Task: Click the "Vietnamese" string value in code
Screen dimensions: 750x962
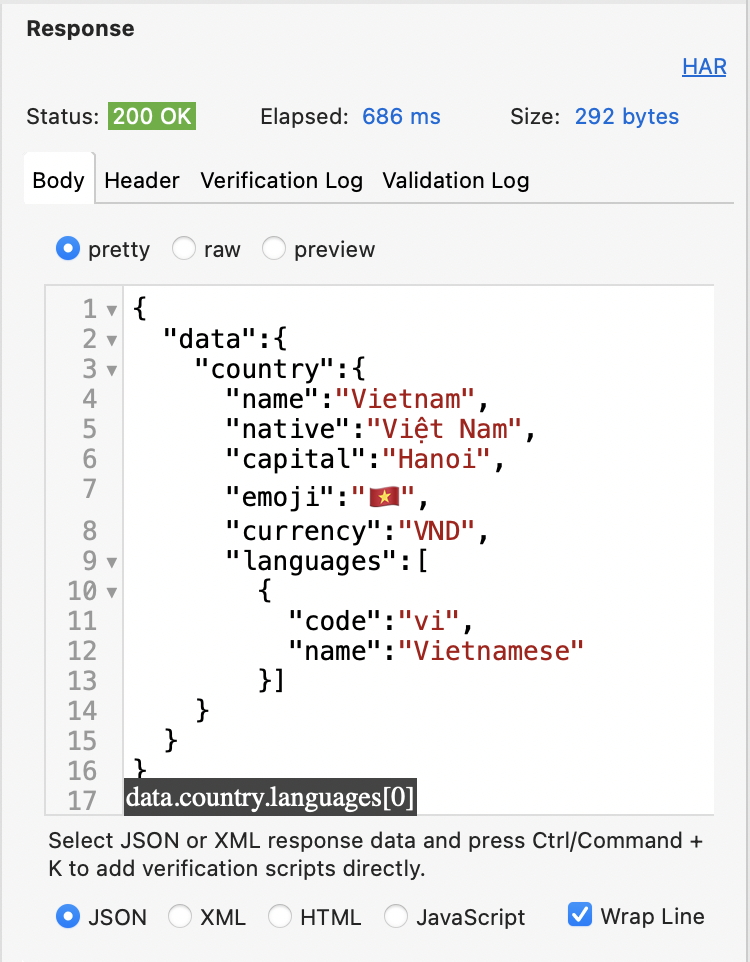Action: pyautogui.click(x=490, y=651)
